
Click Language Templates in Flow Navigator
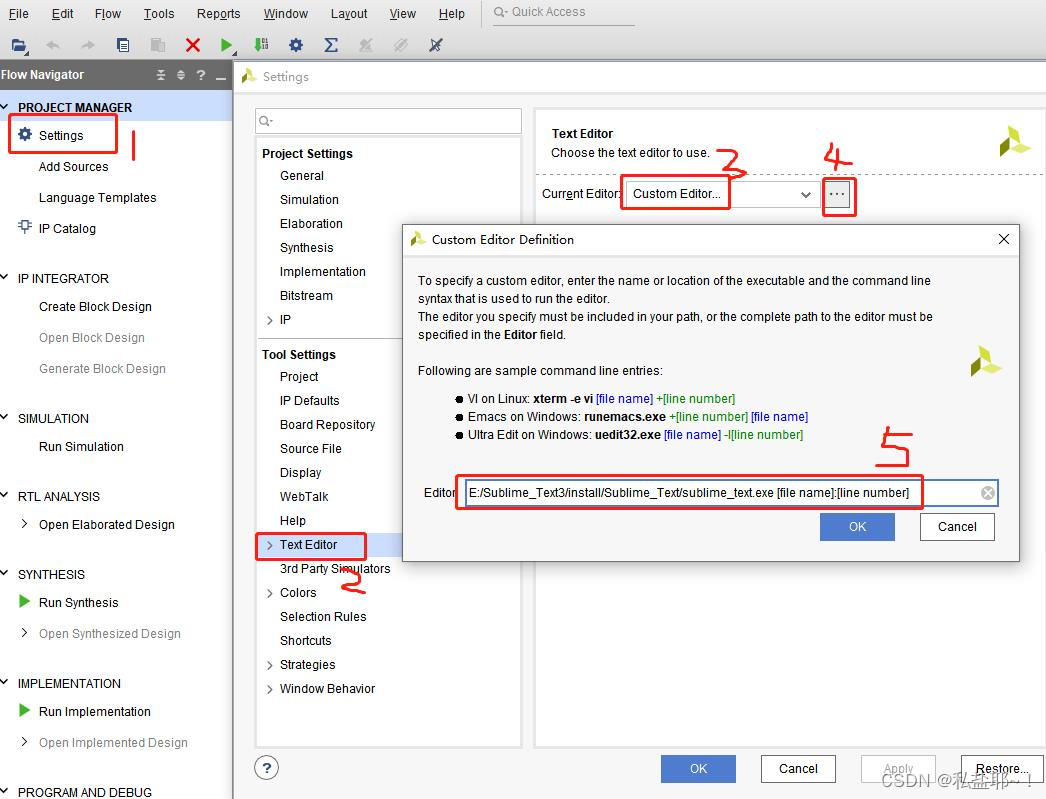click(x=97, y=197)
